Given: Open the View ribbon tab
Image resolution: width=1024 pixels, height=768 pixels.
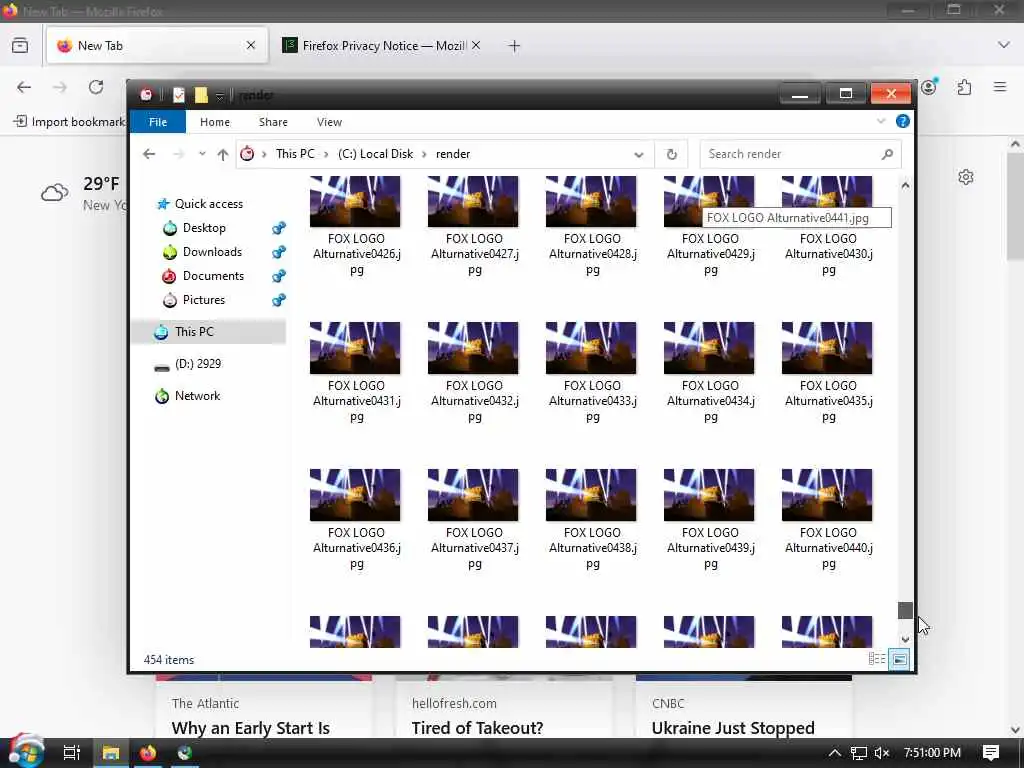Looking at the screenshot, I should click(x=329, y=122).
